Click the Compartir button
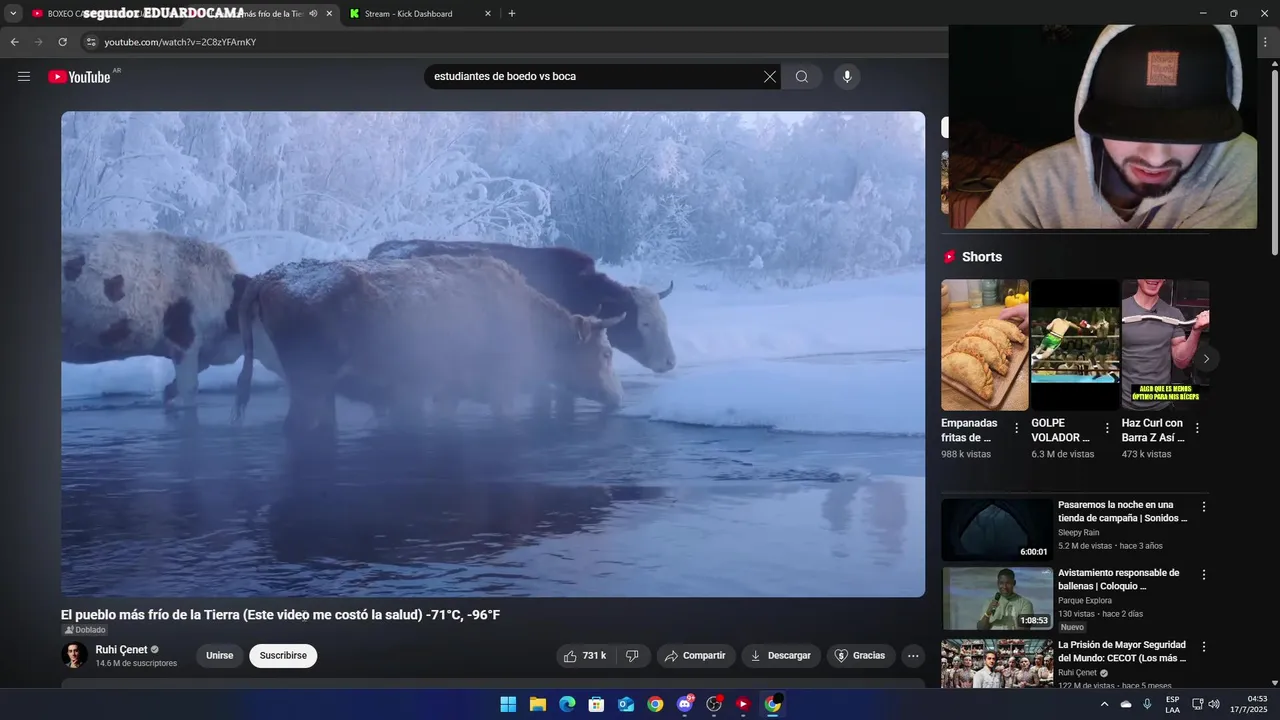The height and width of the screenshot is (720, 1280). point(696,656)
